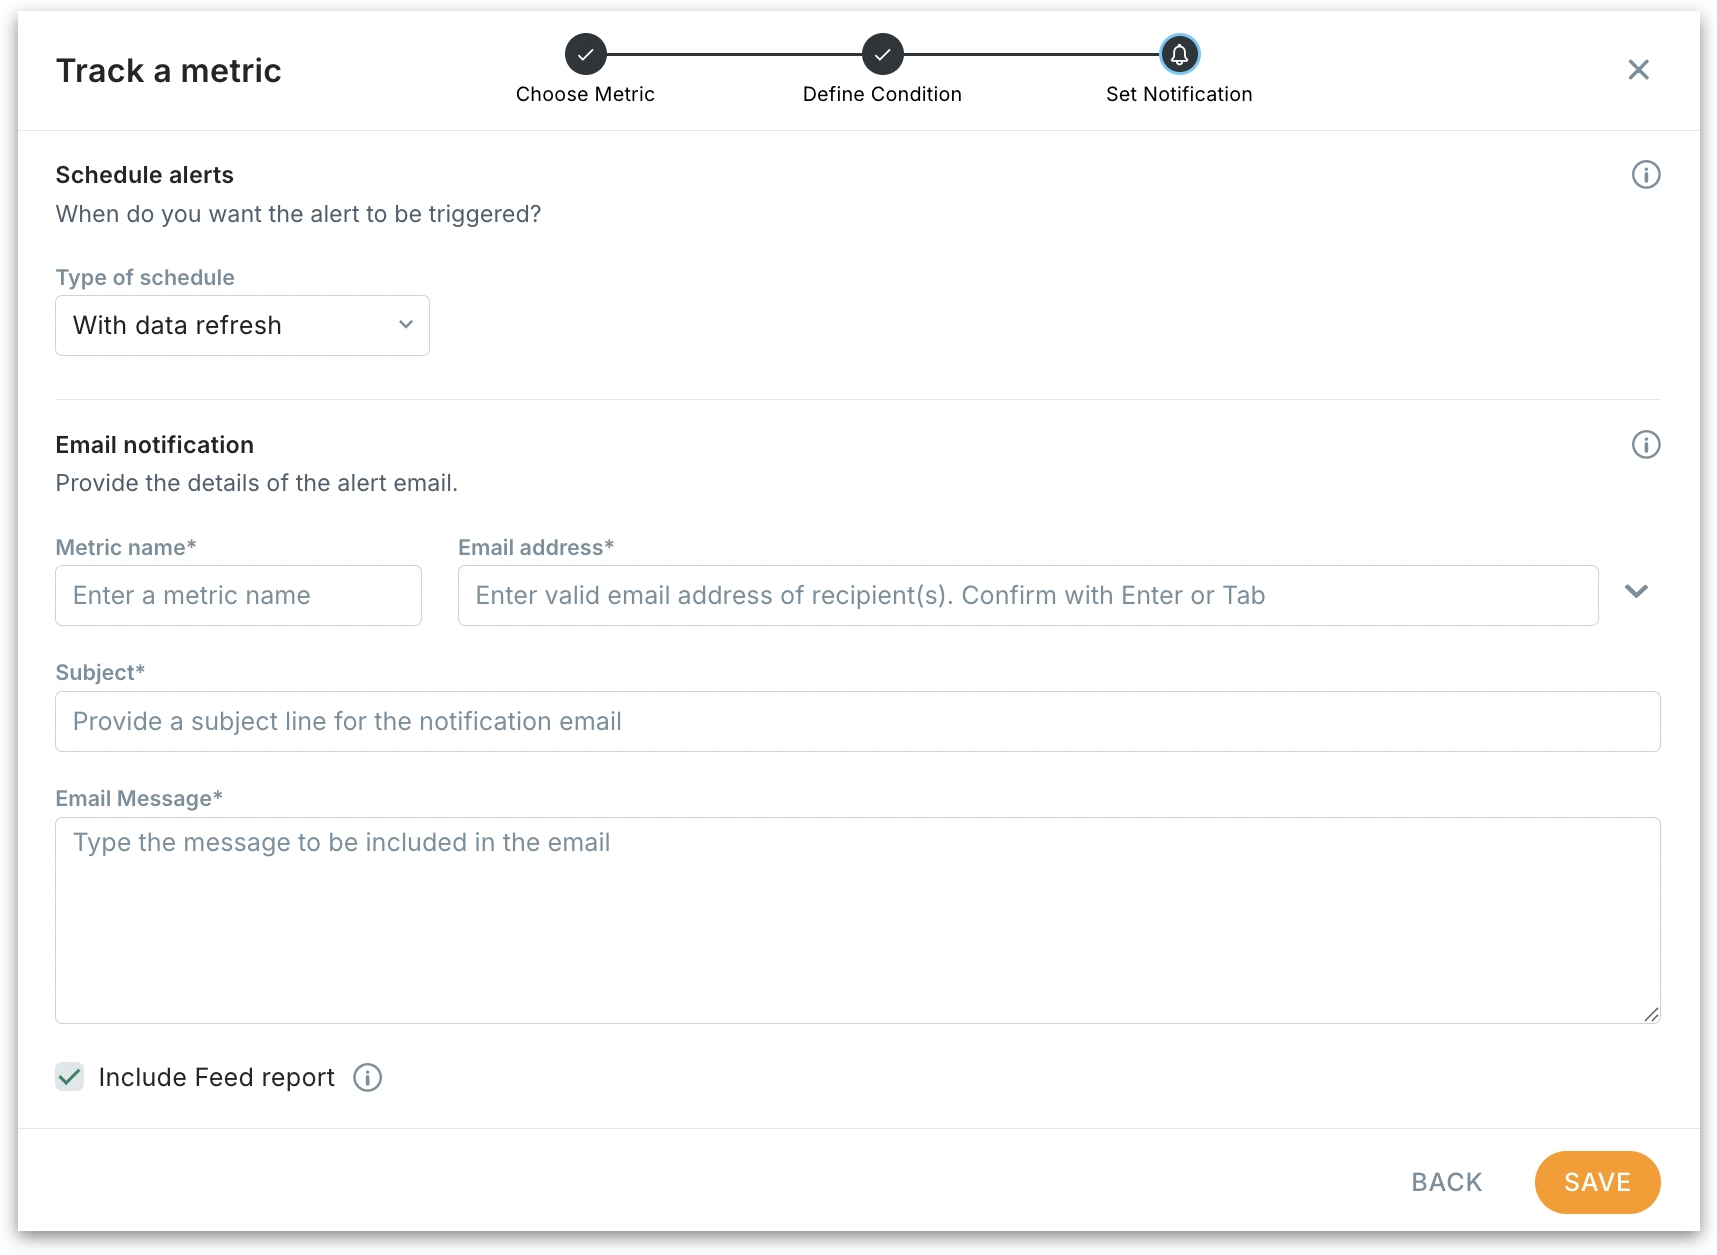Screen dimensions: 1717x1255
Task: Go to the Choose Metric step label
Action: pyautogui.click(x=585, y=94)
